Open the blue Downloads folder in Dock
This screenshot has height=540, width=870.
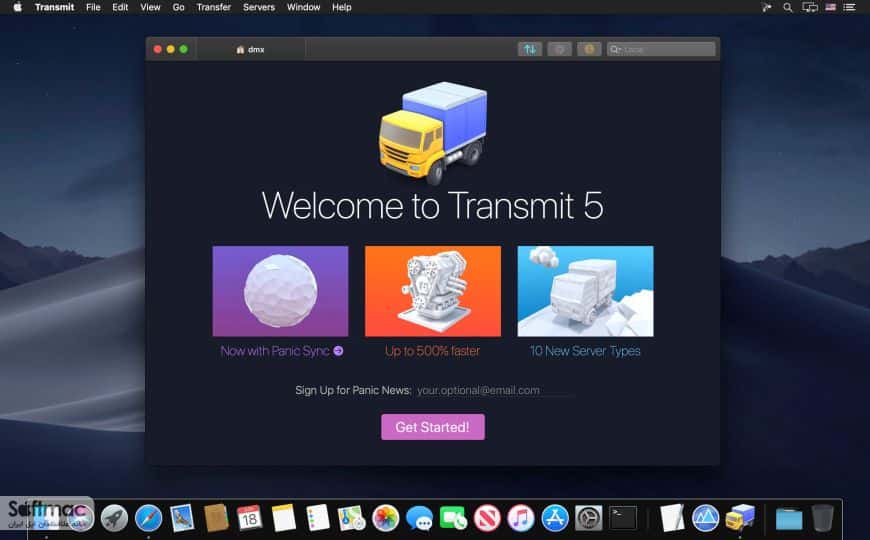[789, 518]
